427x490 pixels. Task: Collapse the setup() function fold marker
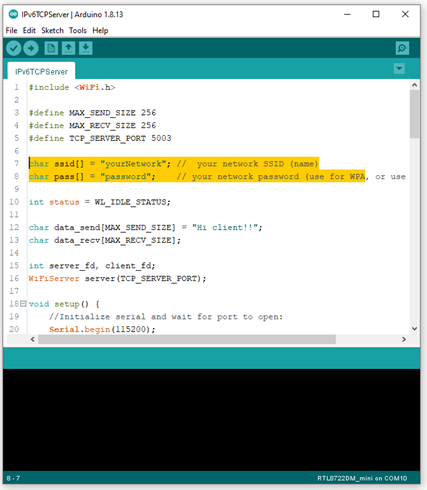[x=23, y=304]
